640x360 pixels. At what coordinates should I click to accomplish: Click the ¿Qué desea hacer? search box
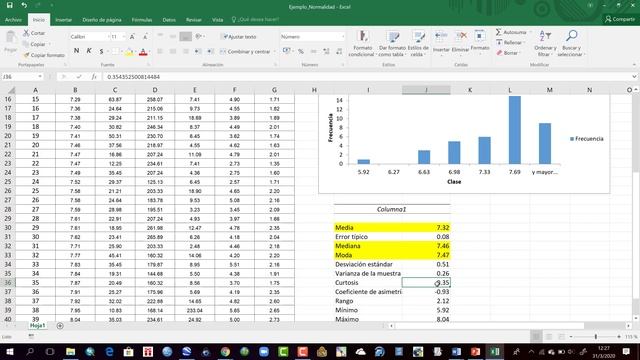point(256,20)
